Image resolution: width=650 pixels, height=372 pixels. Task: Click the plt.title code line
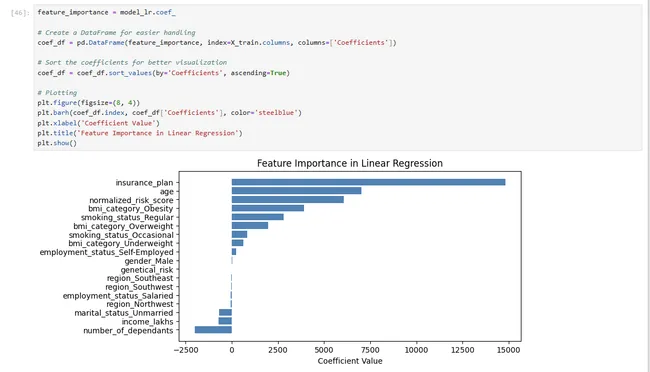pos(140,133)
